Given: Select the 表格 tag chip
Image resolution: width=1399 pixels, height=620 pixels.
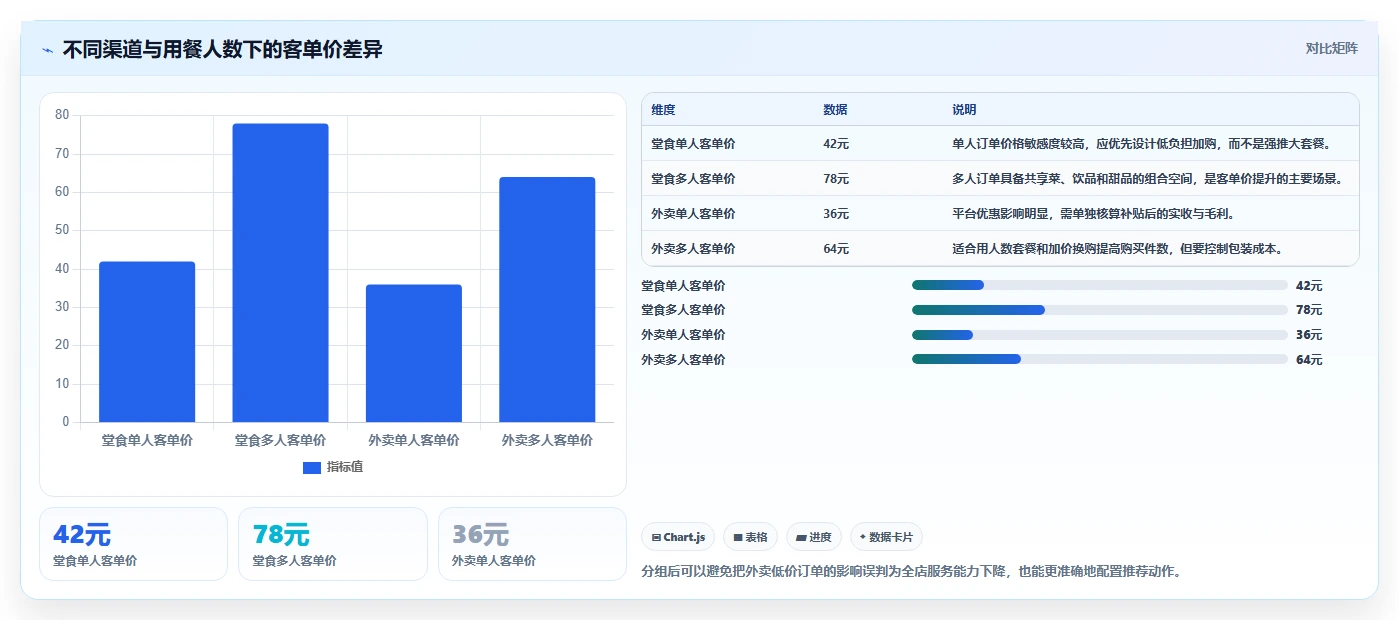Looking at the screenshot, I should click(x=750, y=537).
